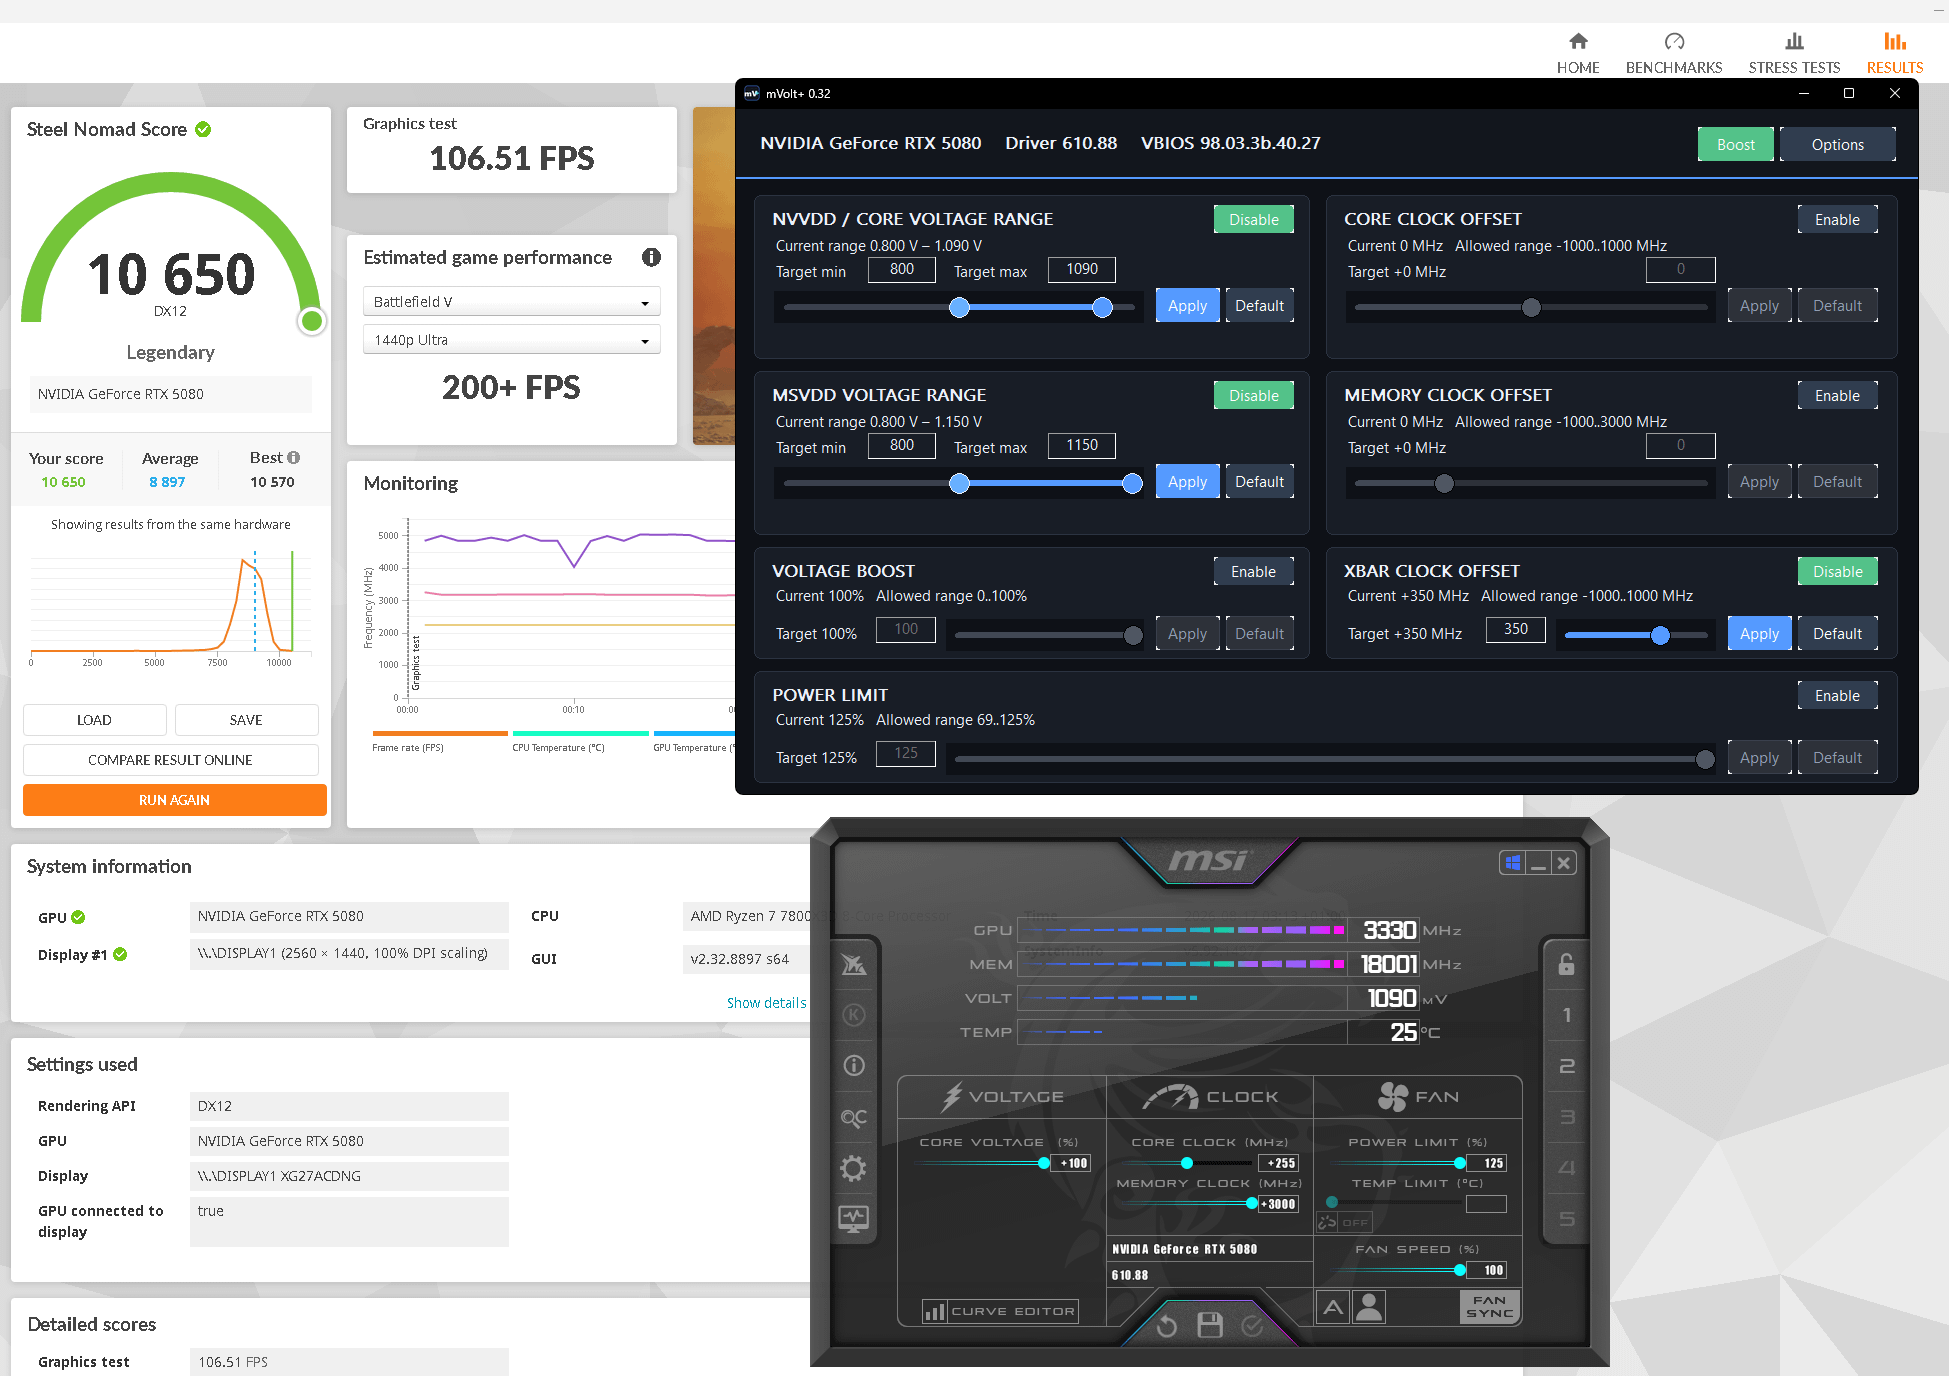Launch Afterburner OC Scanner icon
The height and width of the screenshot is (1376, 1949).
[854, 1118]
